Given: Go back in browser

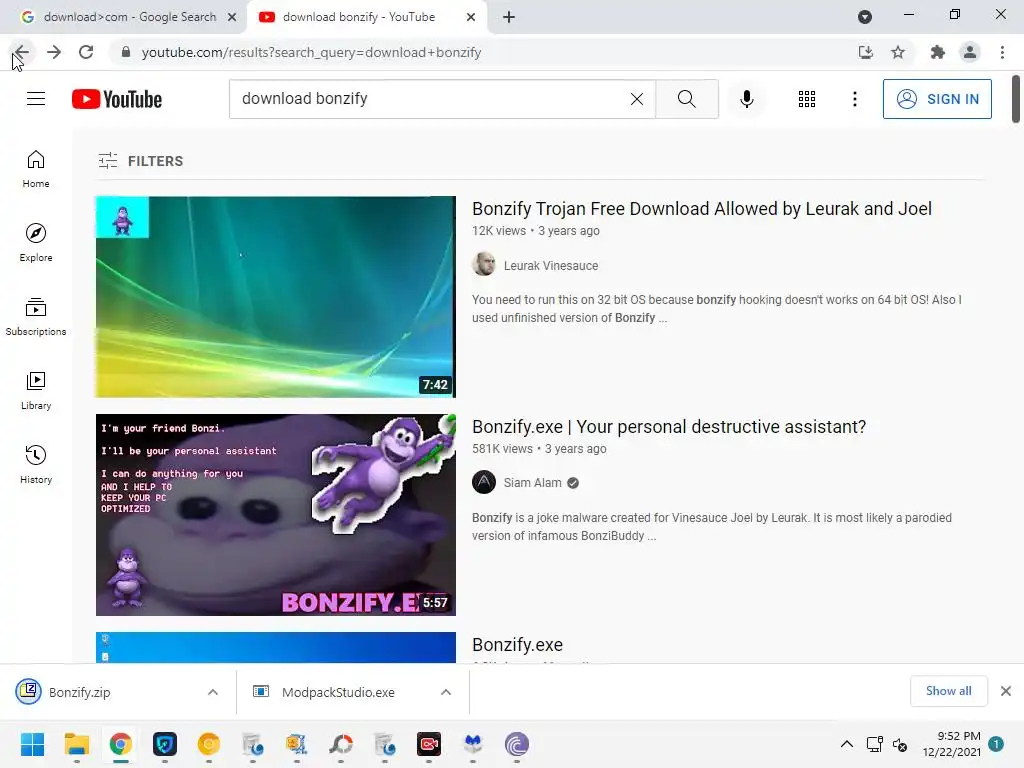Looking at the screenshot, I should pos(21,52).
